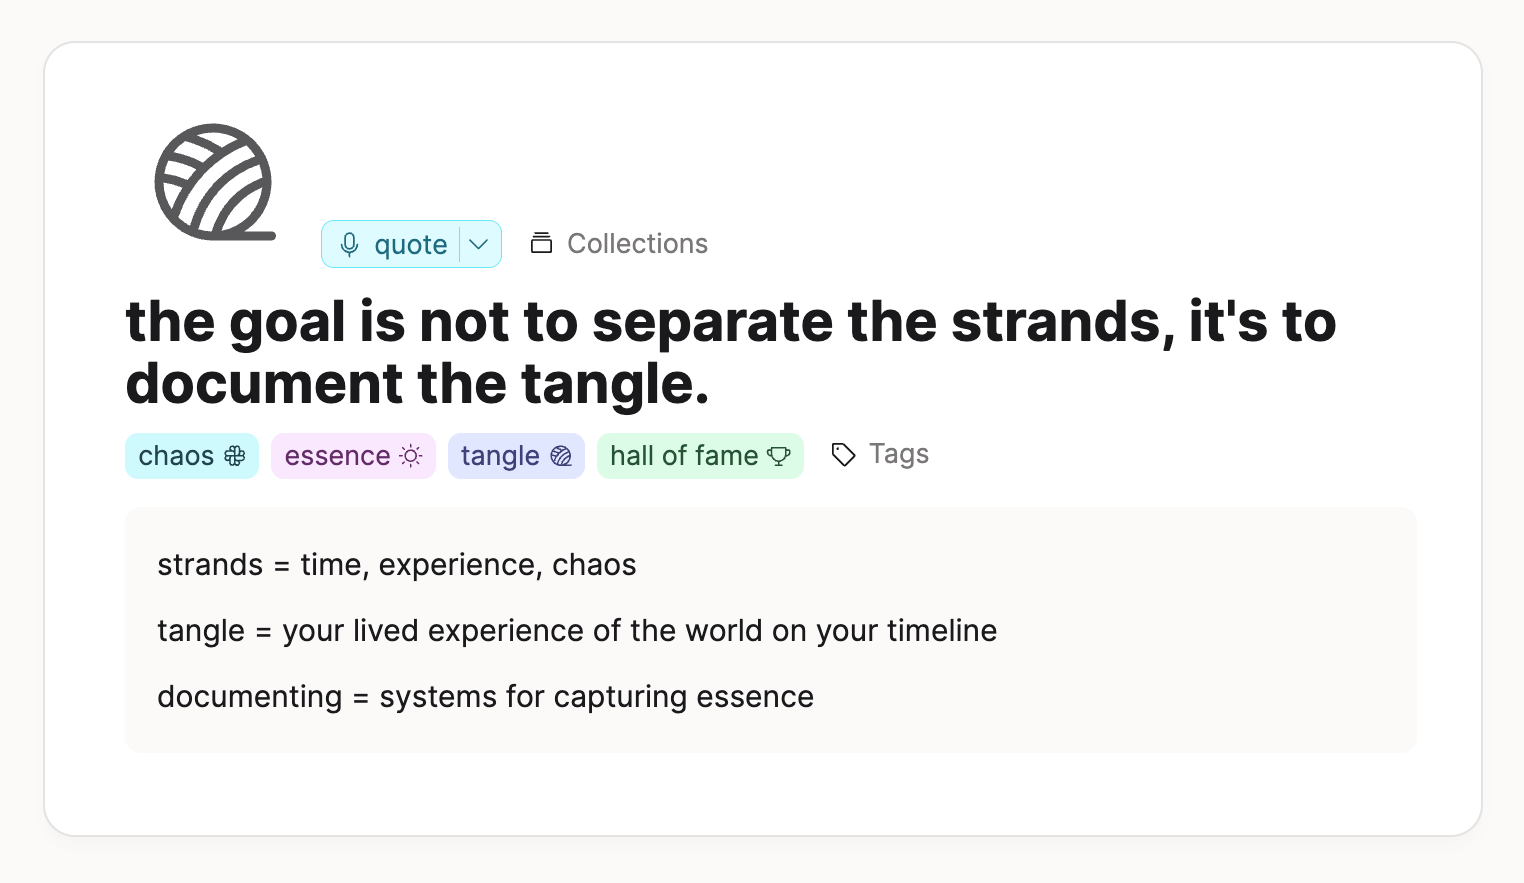Click the large yarn ball note icon

pos(214,183)
